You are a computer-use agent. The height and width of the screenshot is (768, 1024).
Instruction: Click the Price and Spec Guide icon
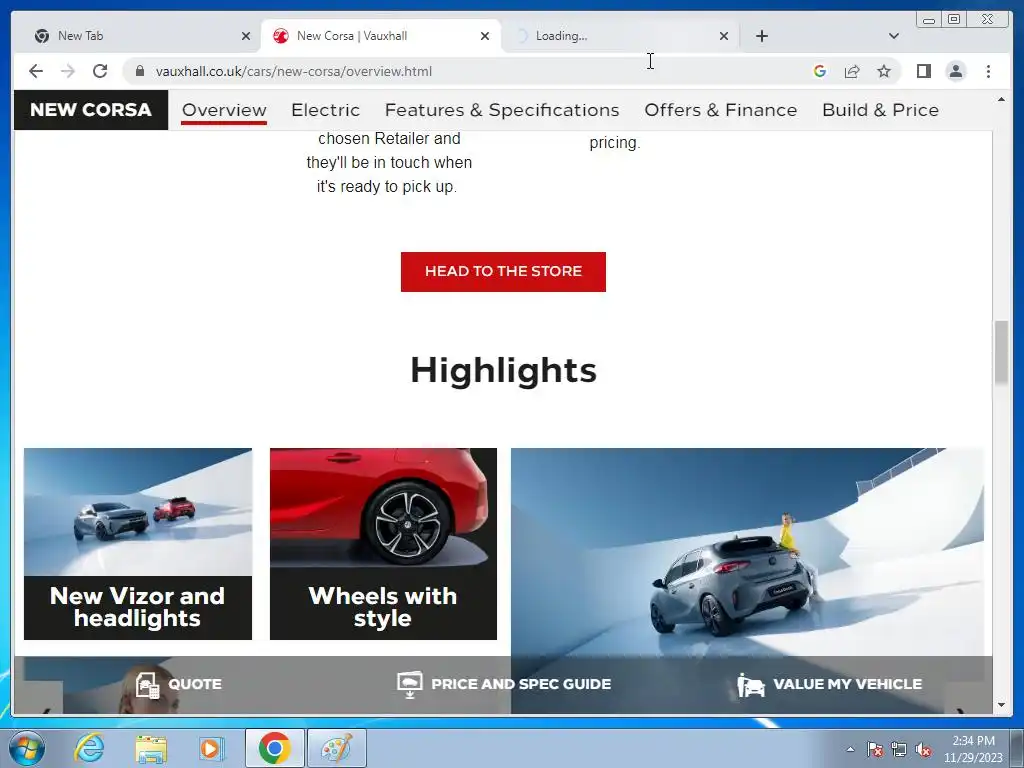[x=409, y=684]
